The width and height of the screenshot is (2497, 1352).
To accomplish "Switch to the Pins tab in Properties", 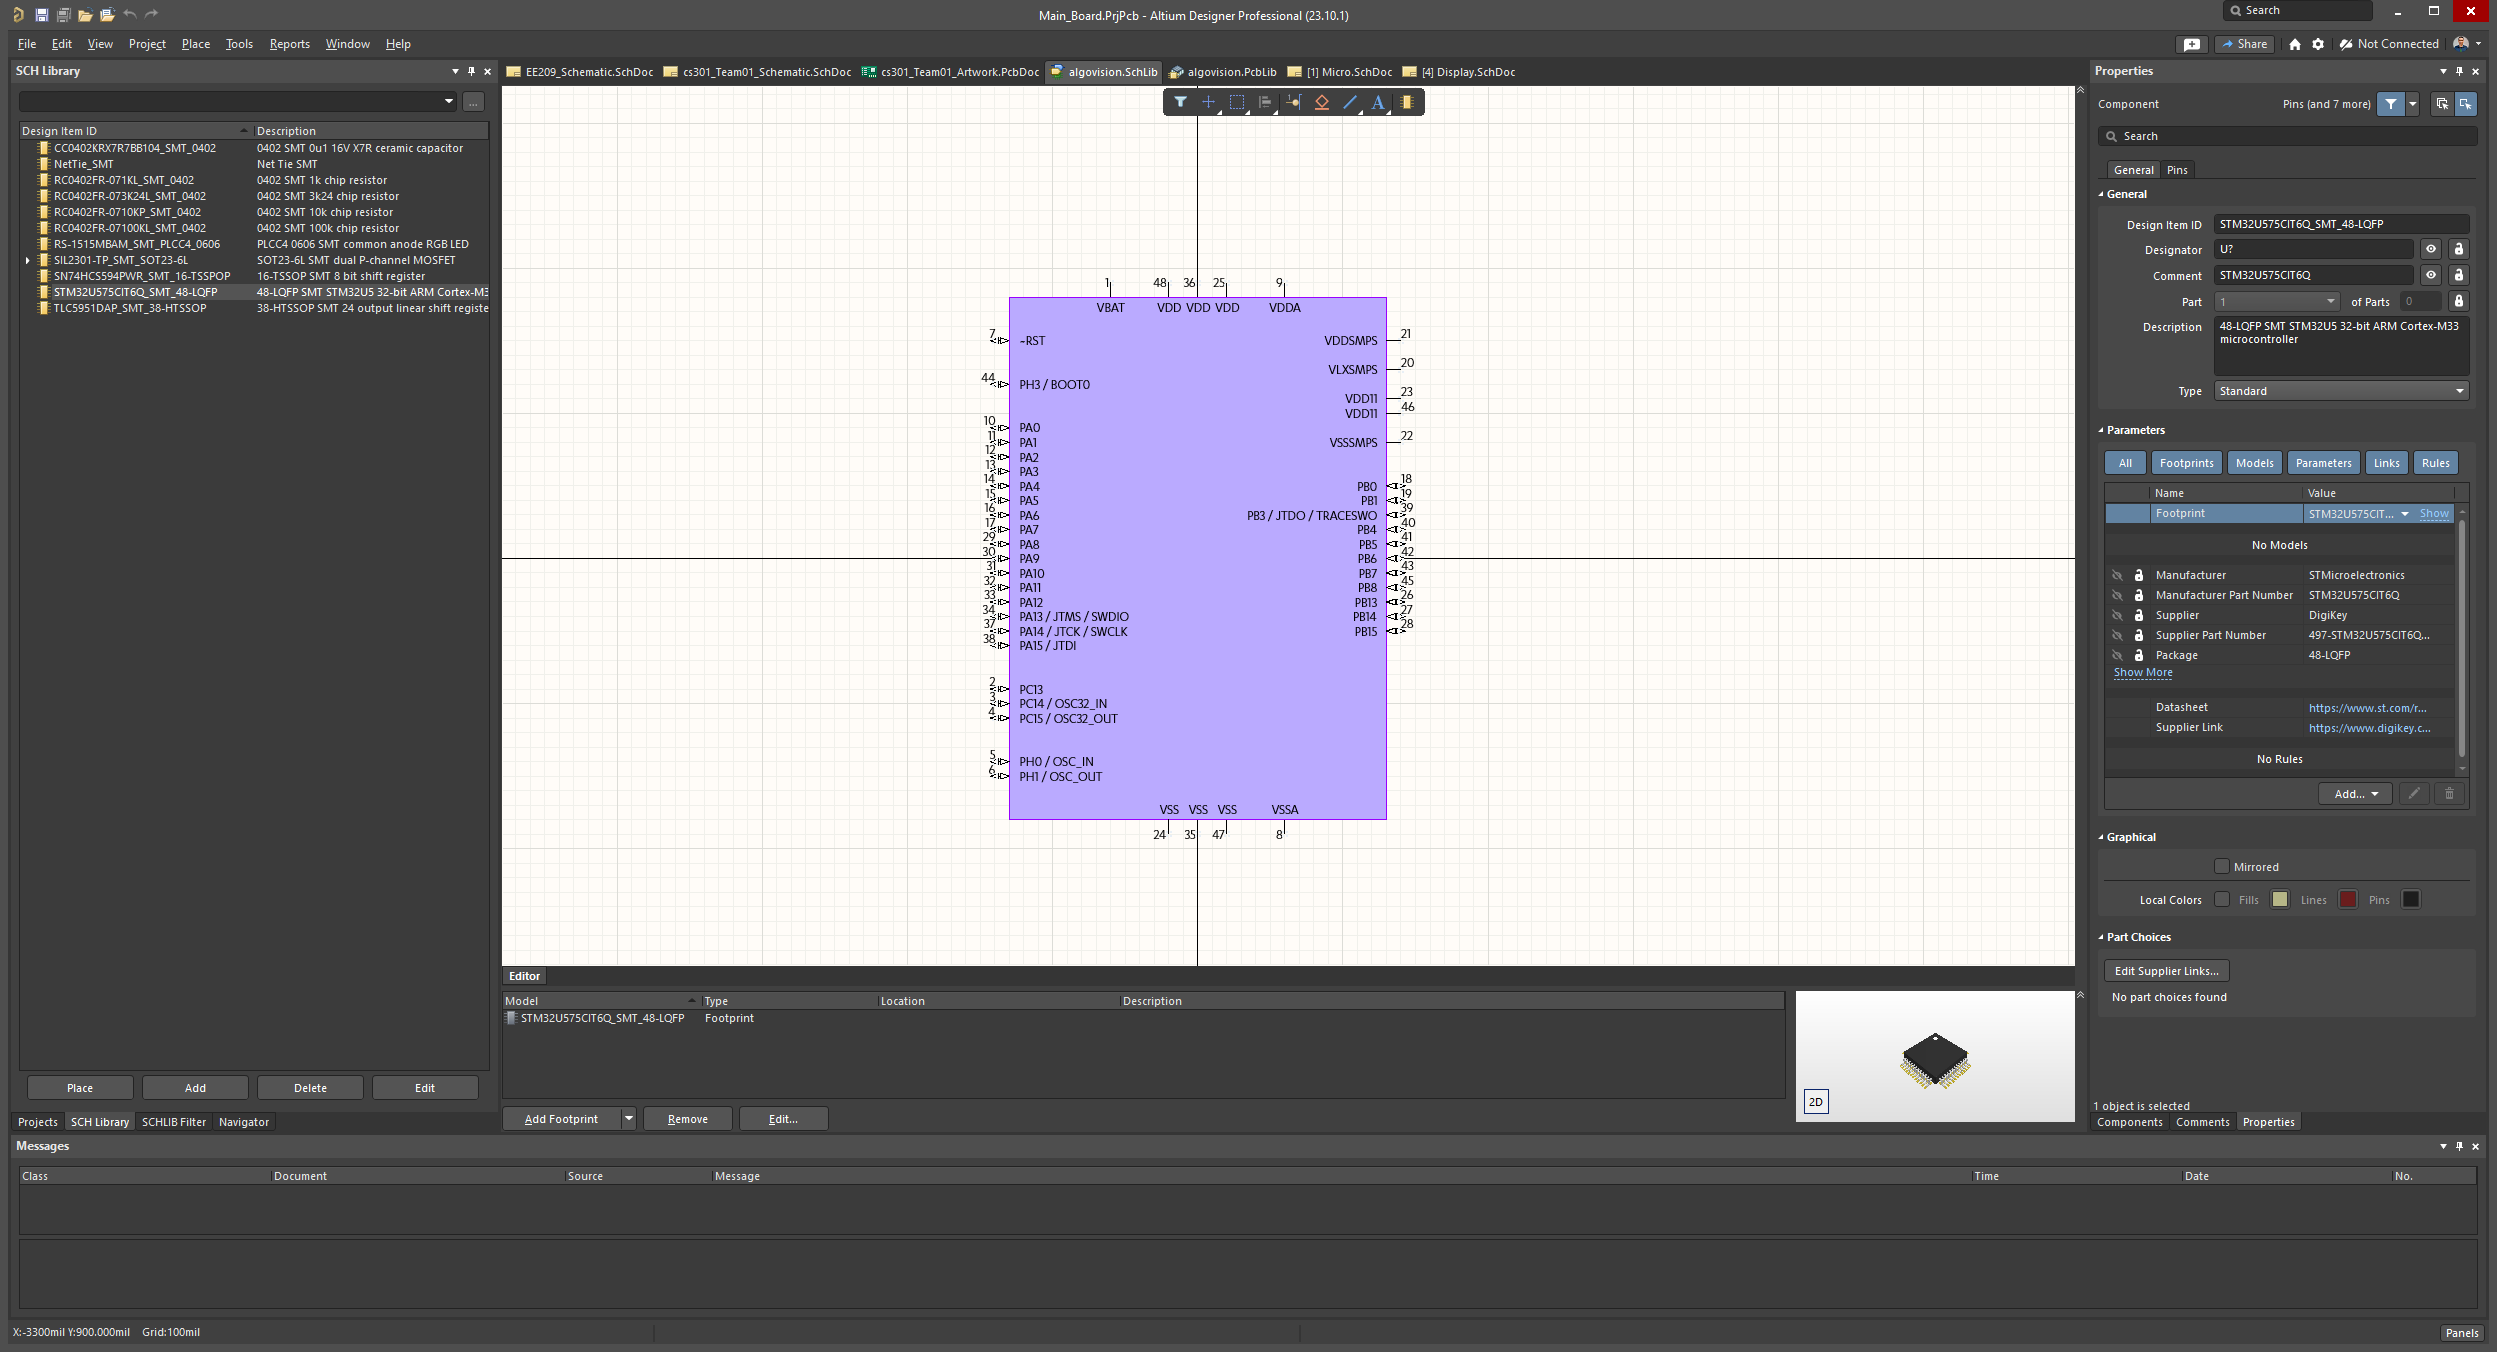I will pyautogui.click(x=2177, y=170).
